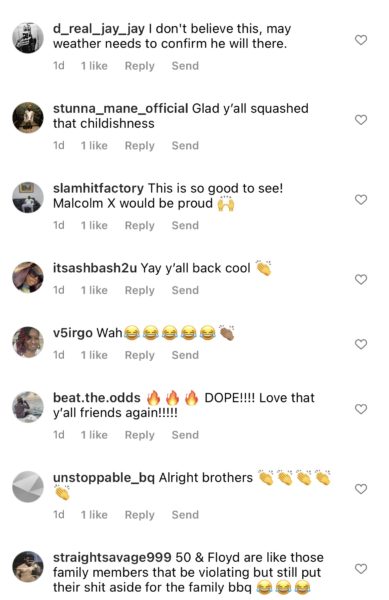Send beat.the.odds comment to someone
Viewport: 389px width, 600px height.
pyautogui.click(x=185, y=435)
